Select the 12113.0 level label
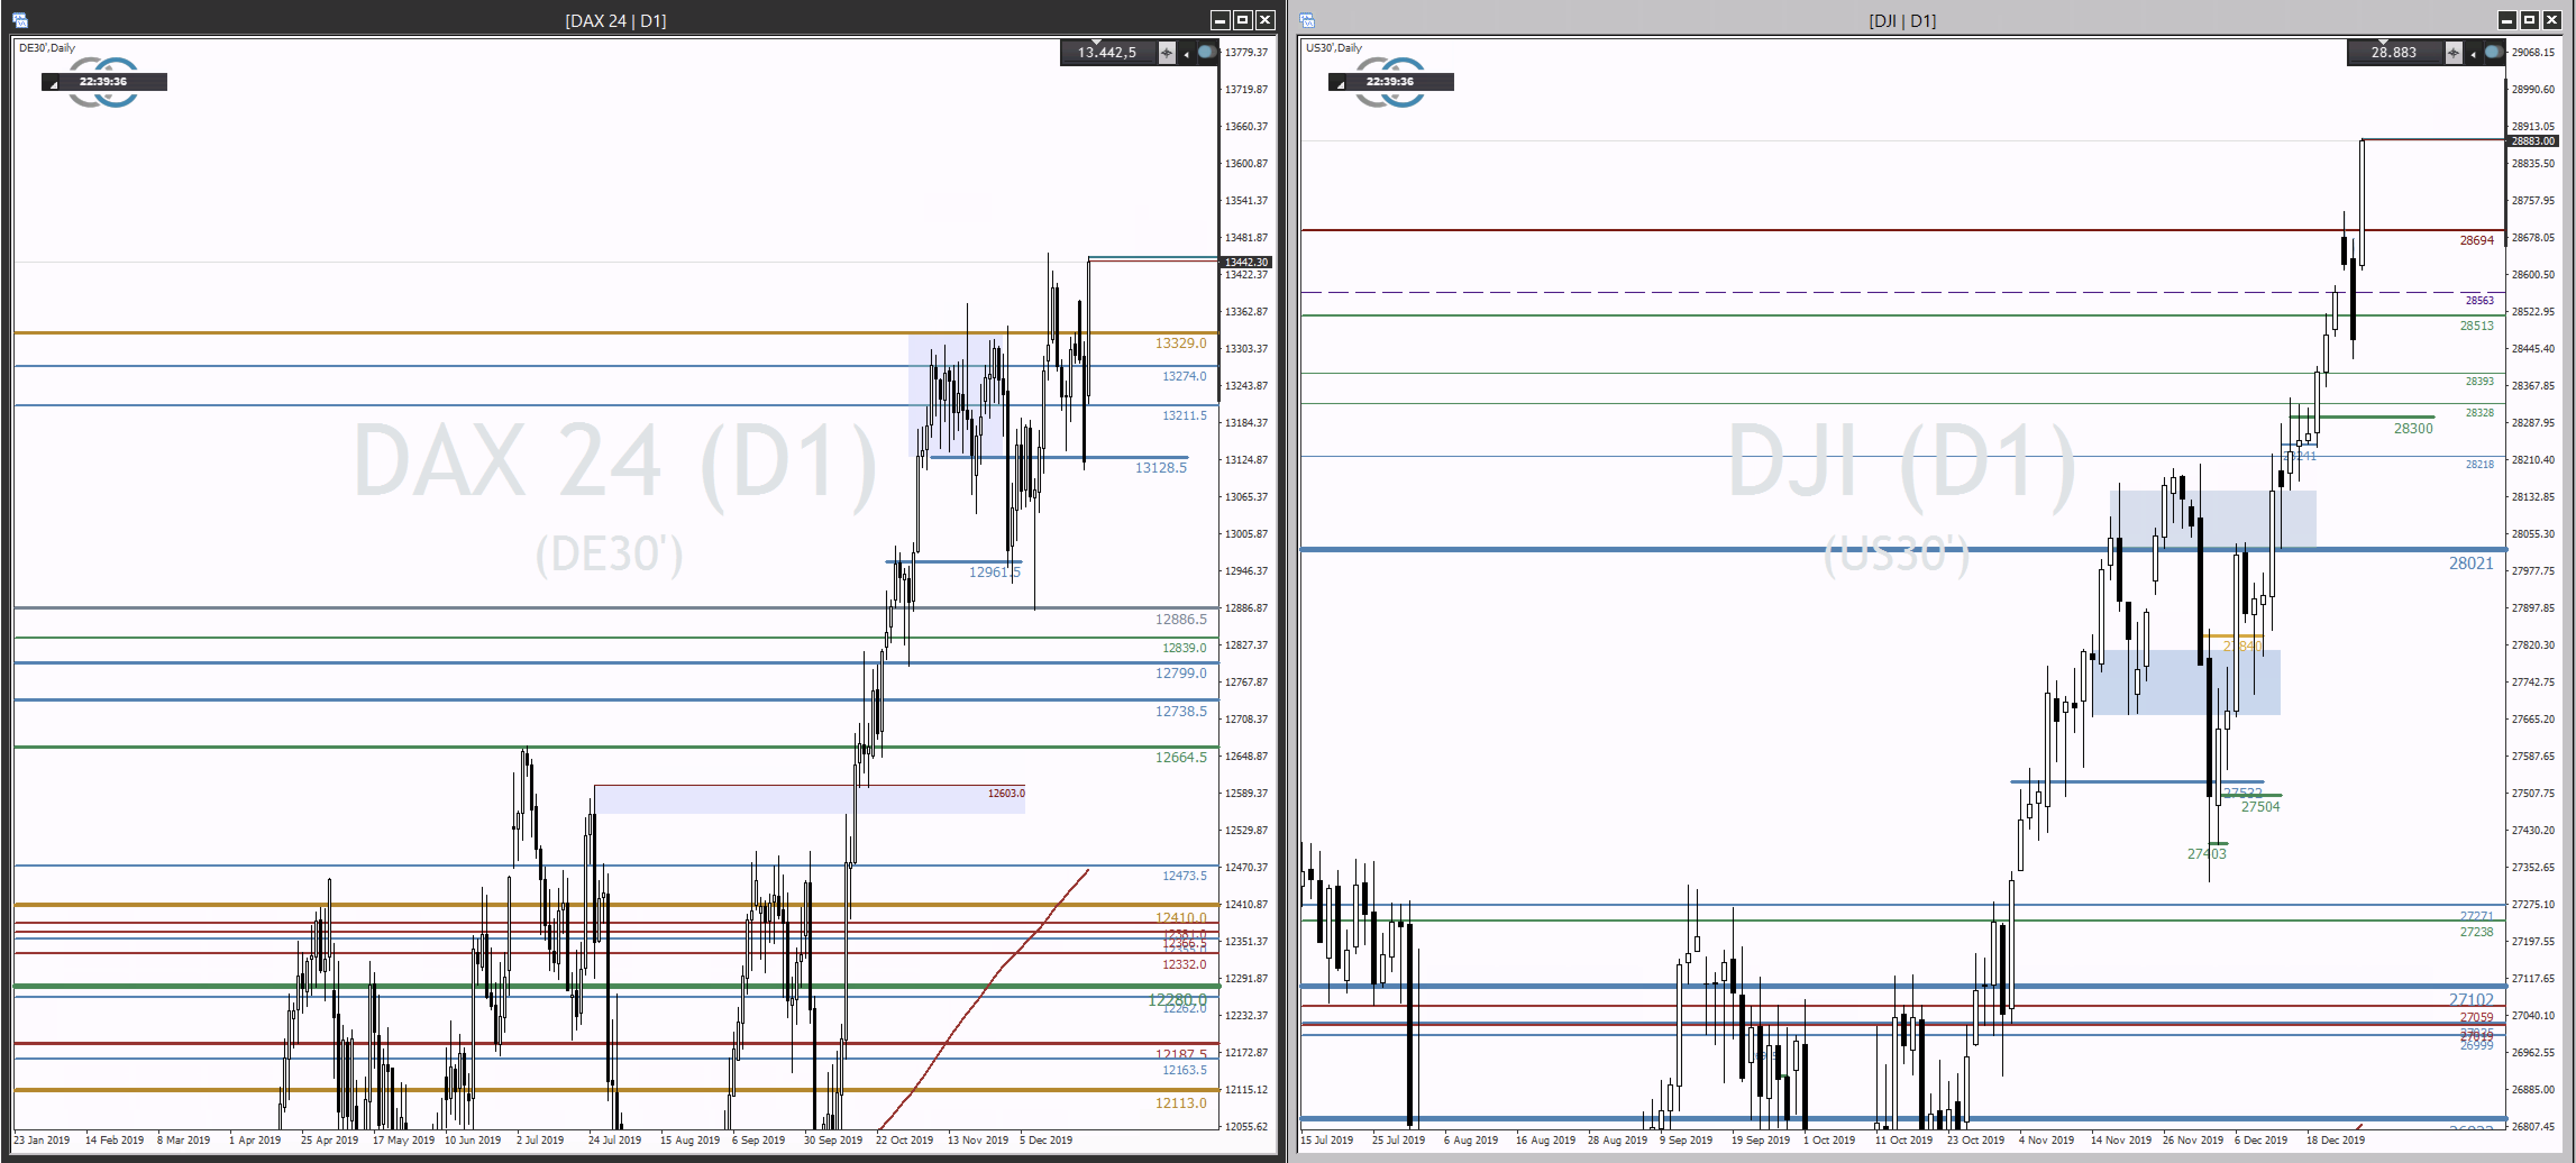 [1181, 1103]
